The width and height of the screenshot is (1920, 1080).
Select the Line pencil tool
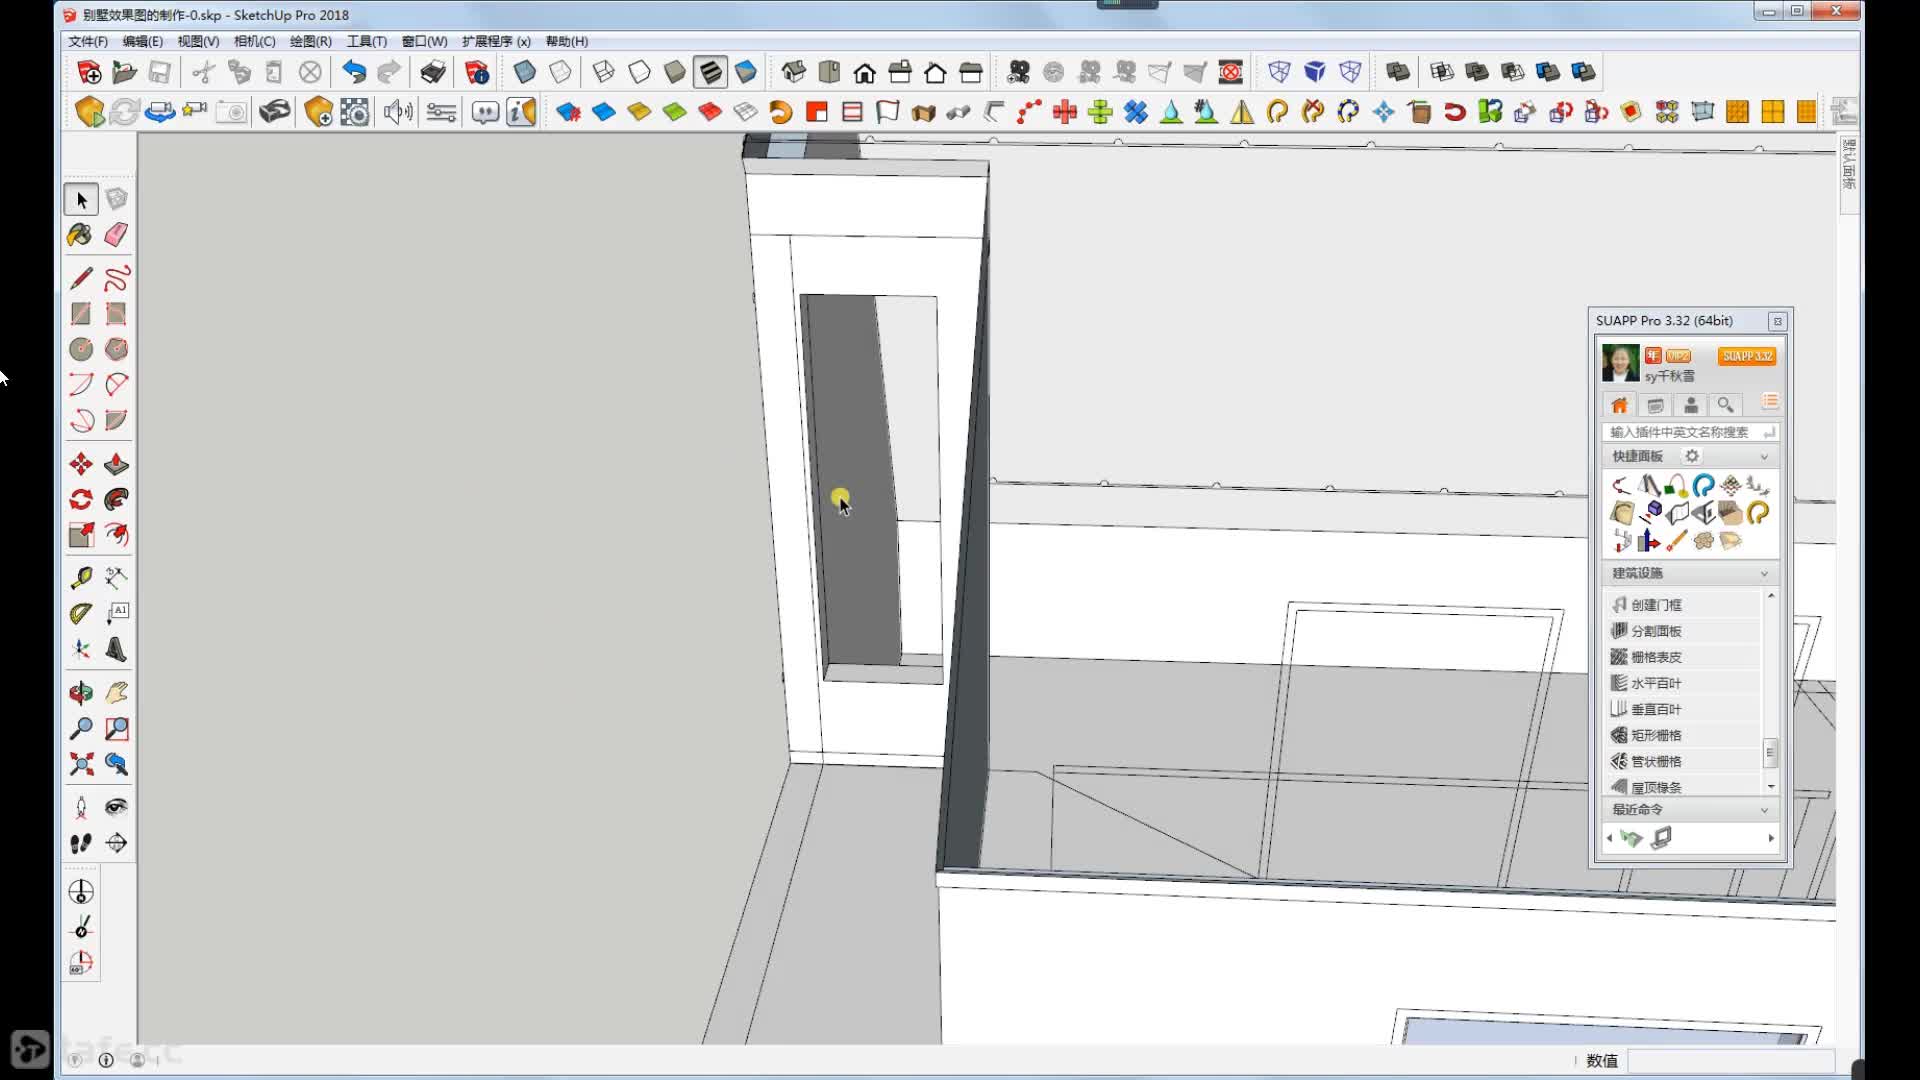tap(81, 278)
